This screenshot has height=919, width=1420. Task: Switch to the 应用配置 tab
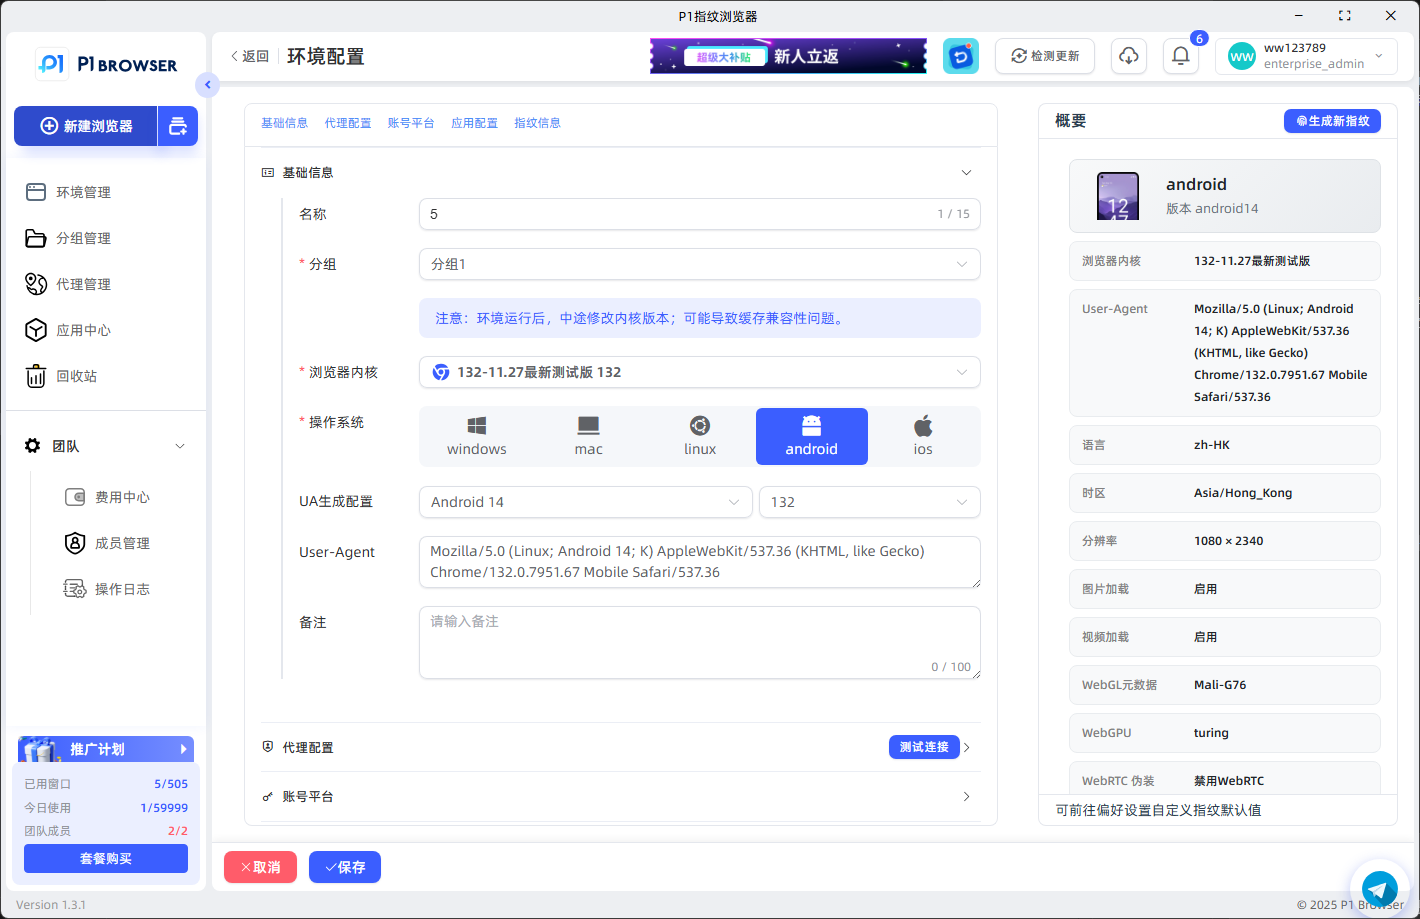[474, 121]
